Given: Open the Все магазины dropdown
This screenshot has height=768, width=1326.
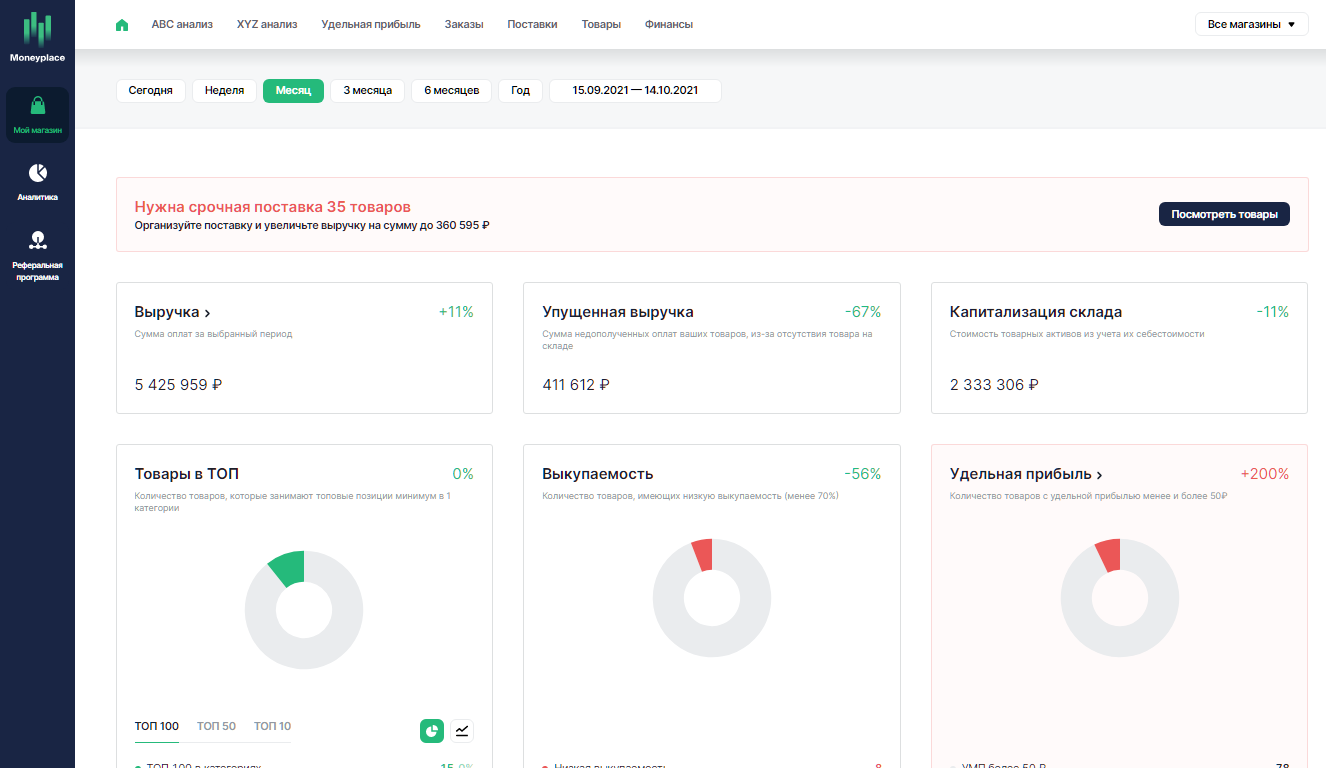Looking at the screenshot, I should point(1251,24).
